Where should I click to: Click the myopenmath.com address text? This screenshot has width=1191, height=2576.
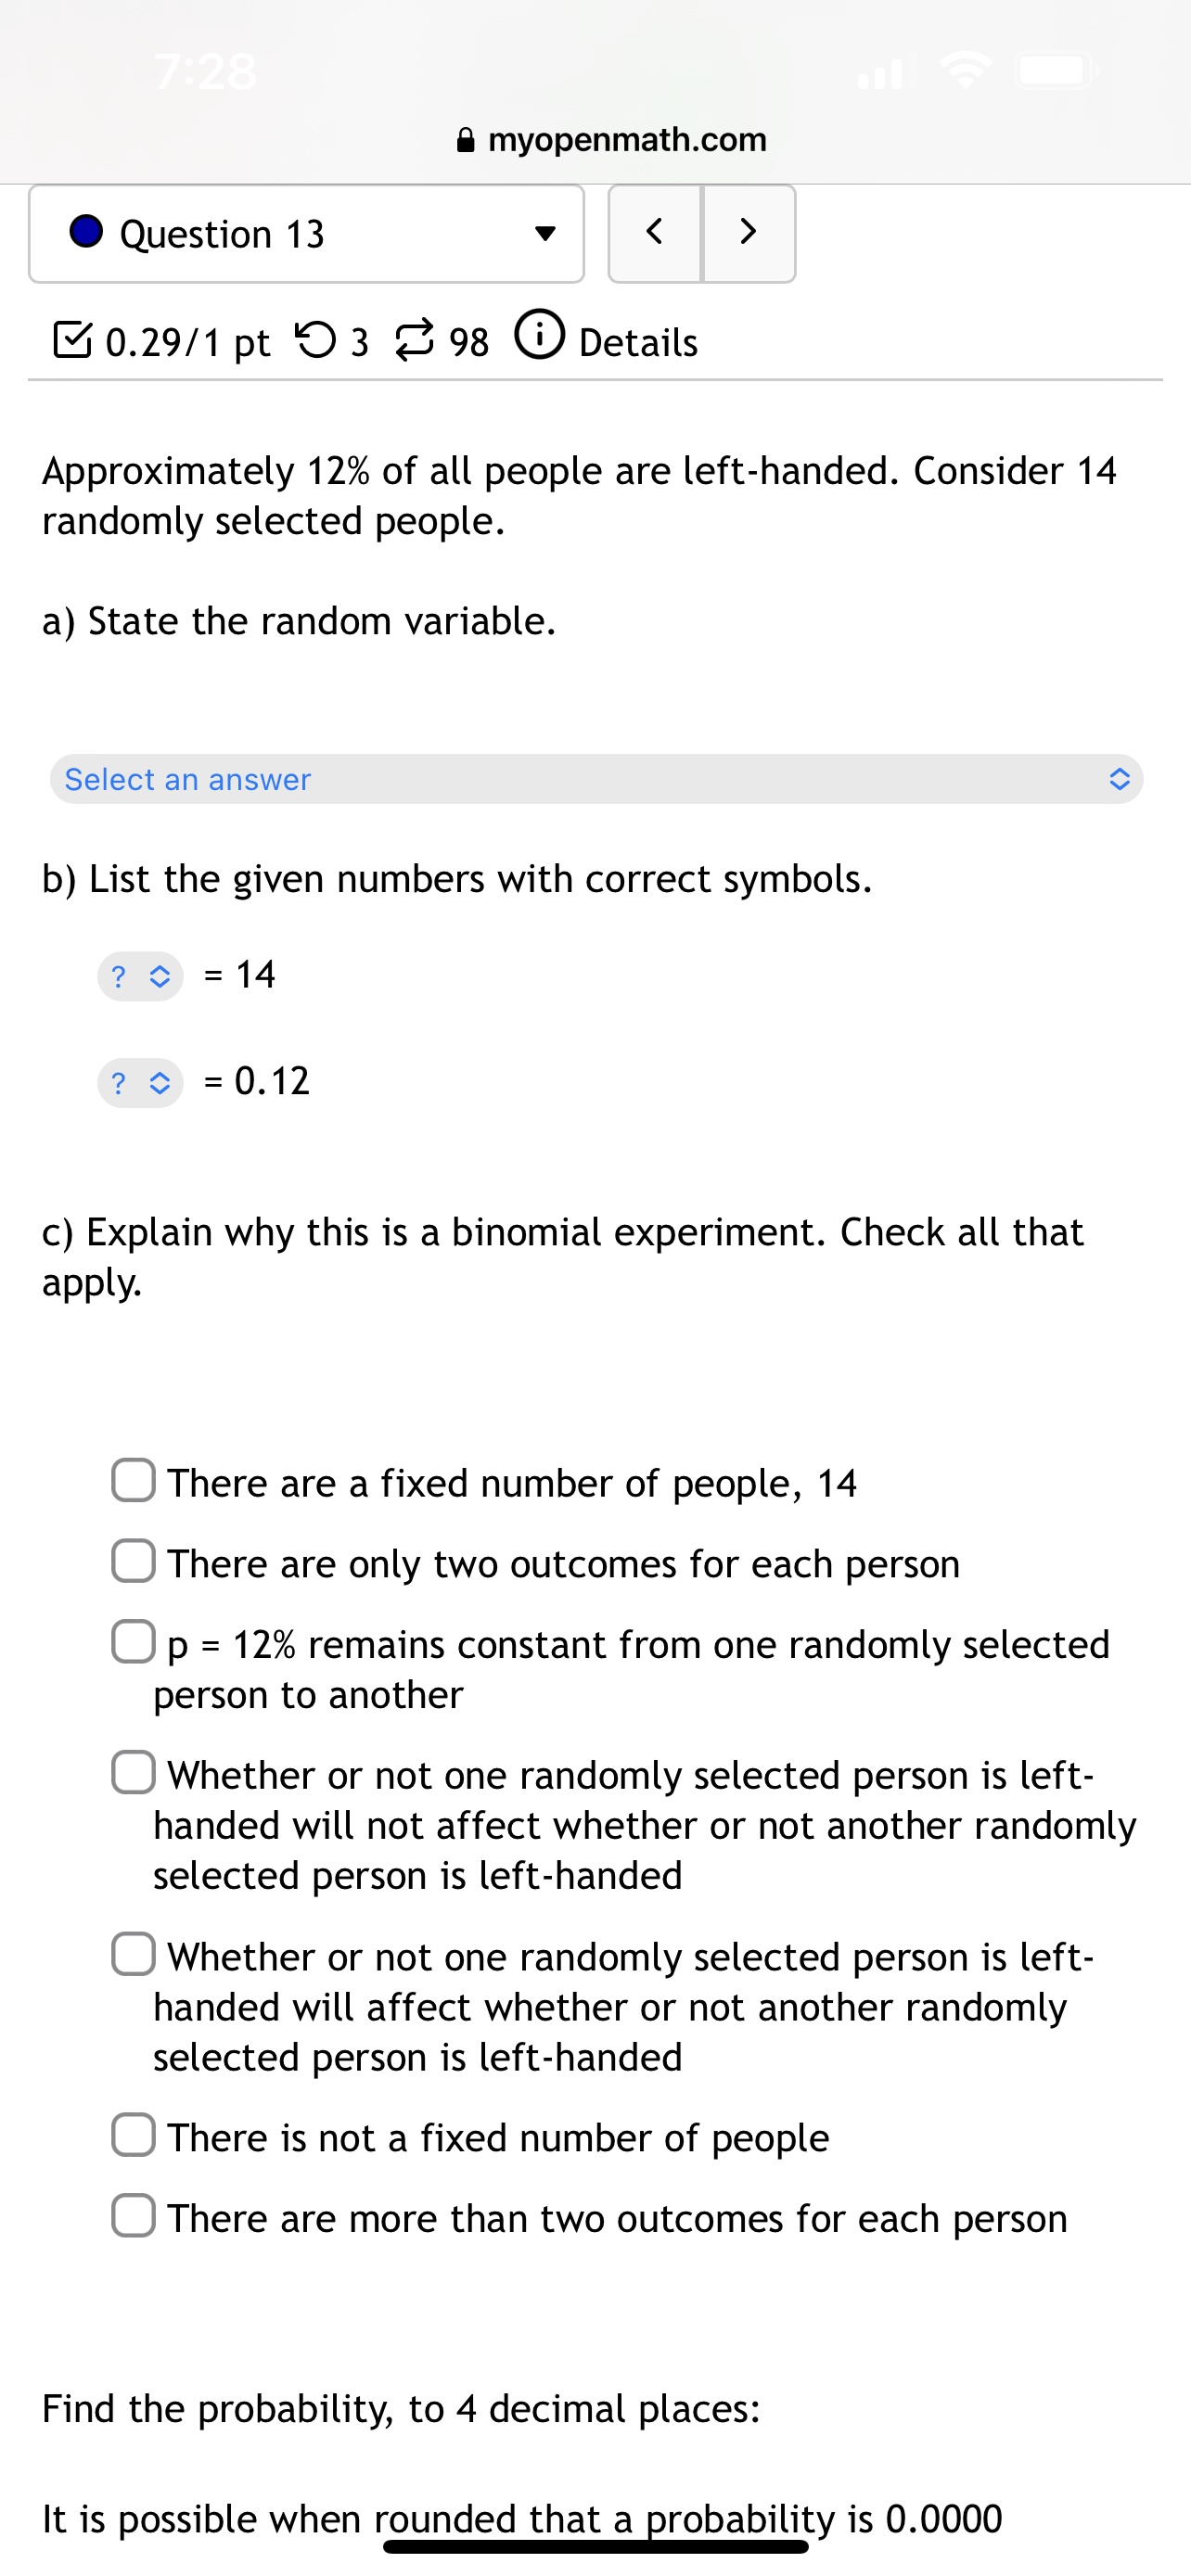627,139
